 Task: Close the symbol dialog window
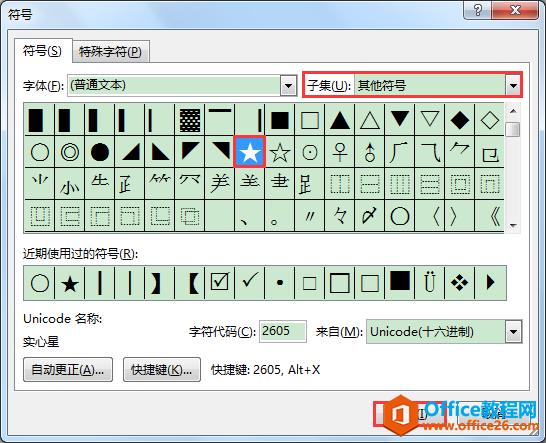tap(515, 10)
